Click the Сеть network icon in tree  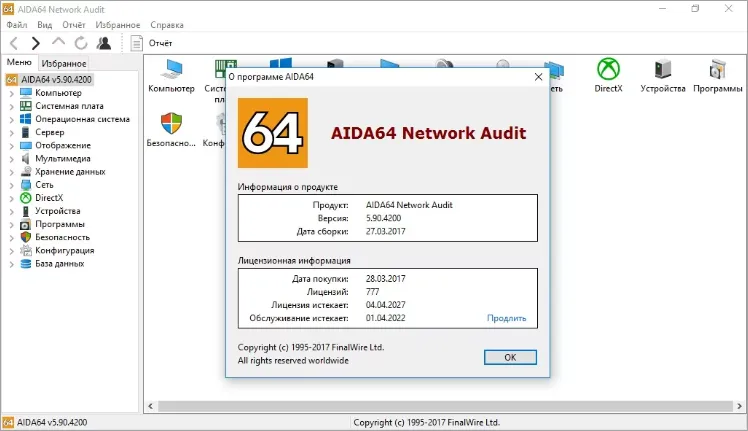click(x=26, y=185)
